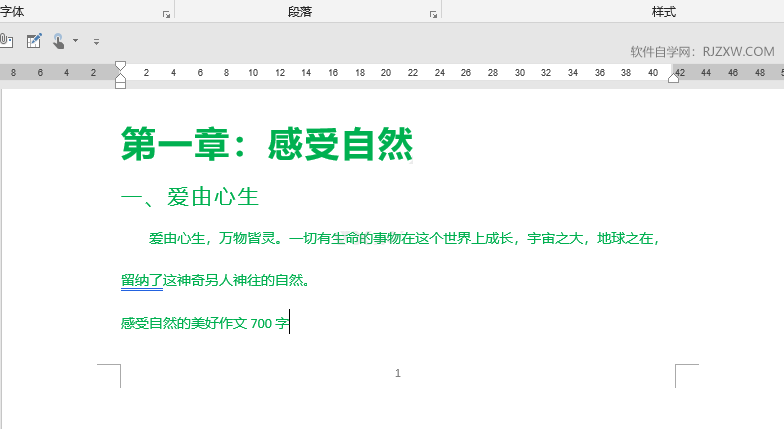This screenshot has height=429, width=784.
Task: Click the right indent marker on ruler
Action: click(x=674, y=78)
